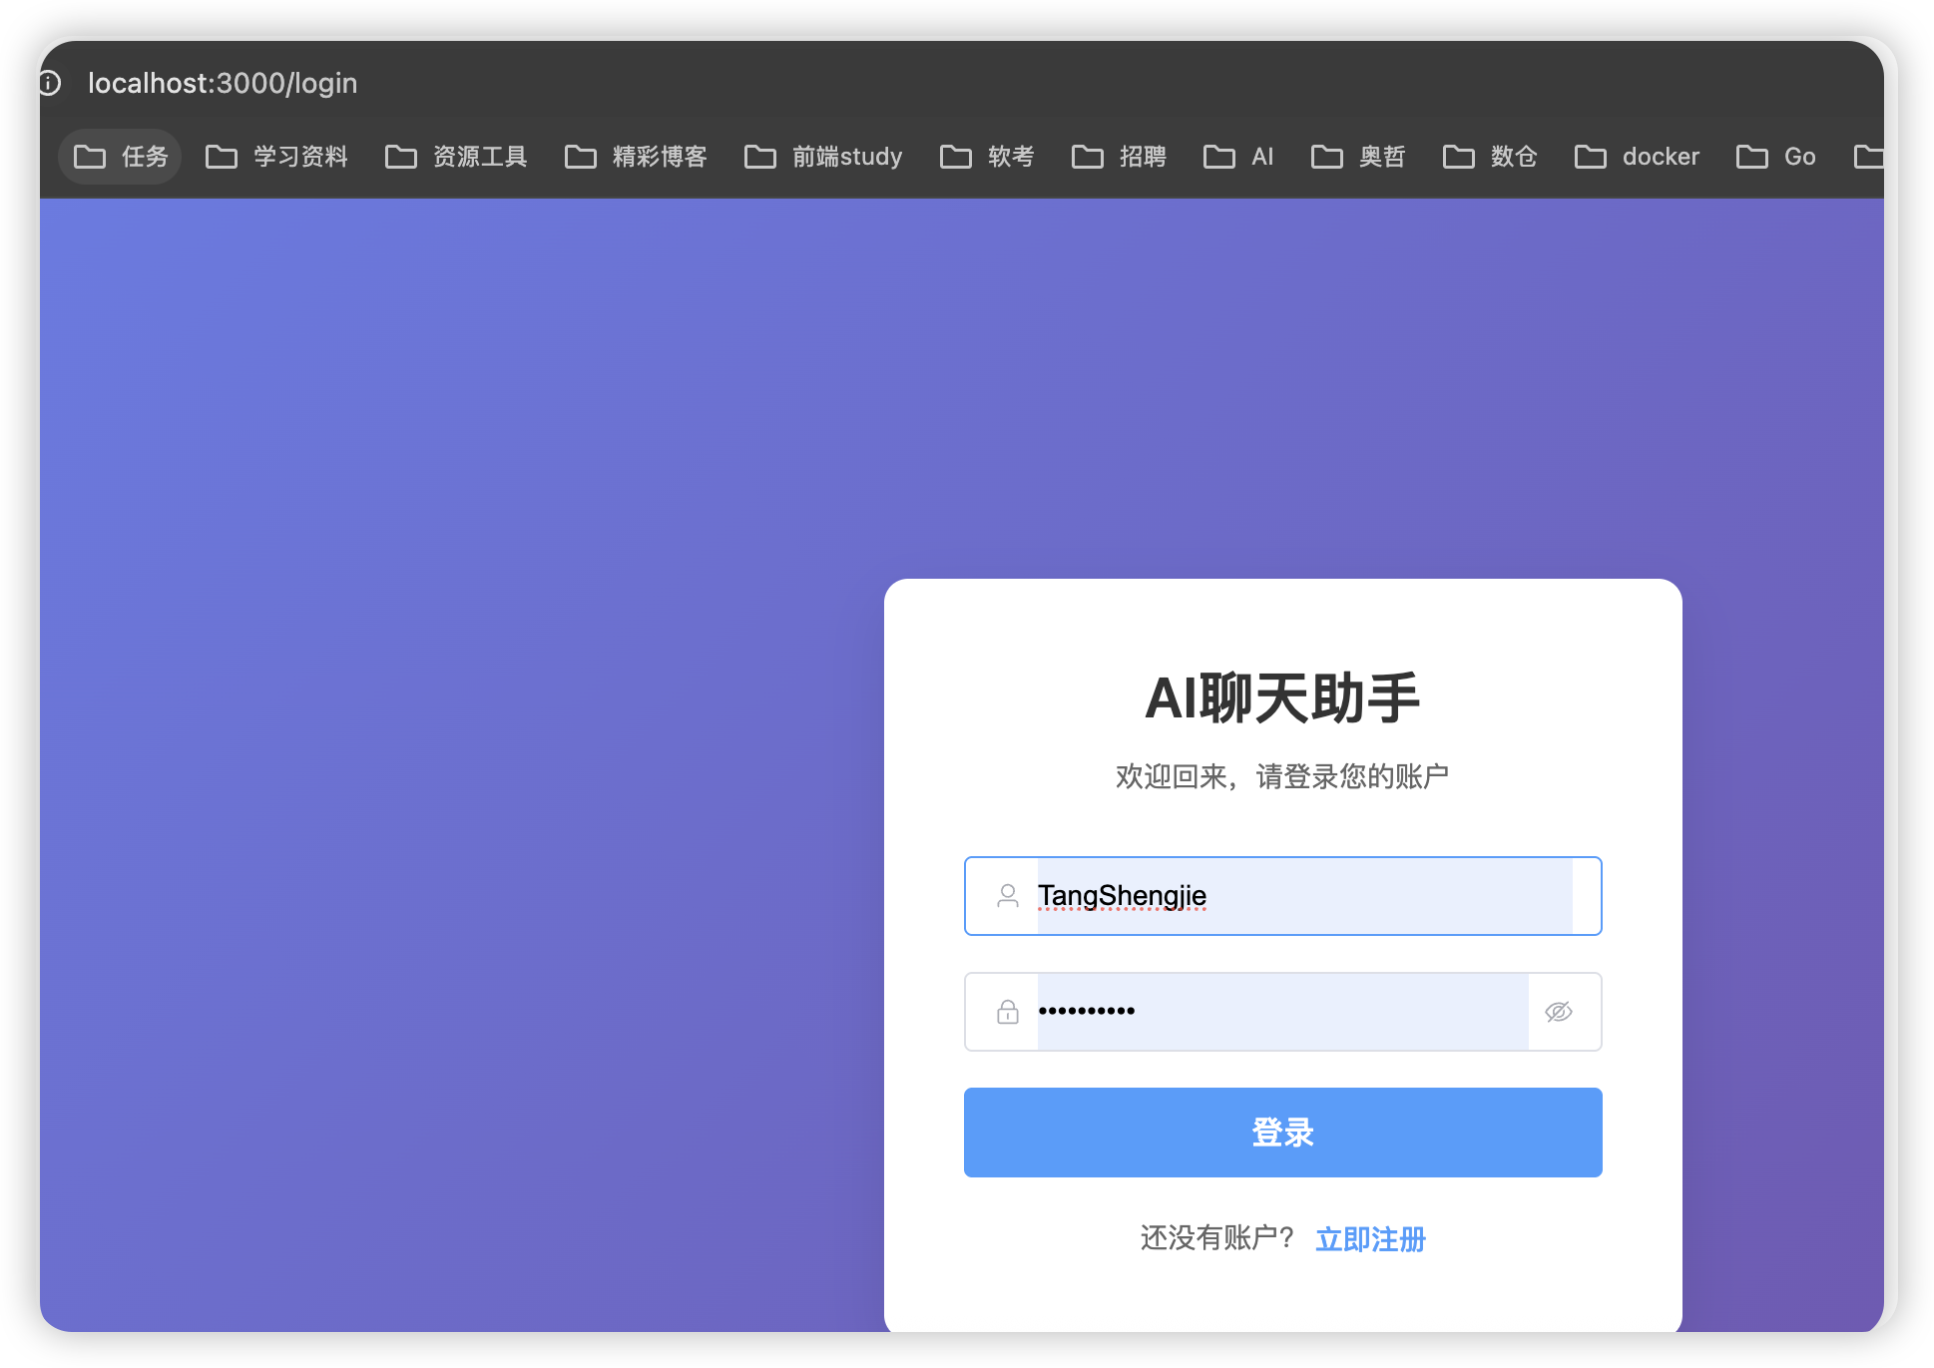Click the lock icon in password field
The height and width of the screenshot is (1368, 1934).
tap(1007, 1012)
